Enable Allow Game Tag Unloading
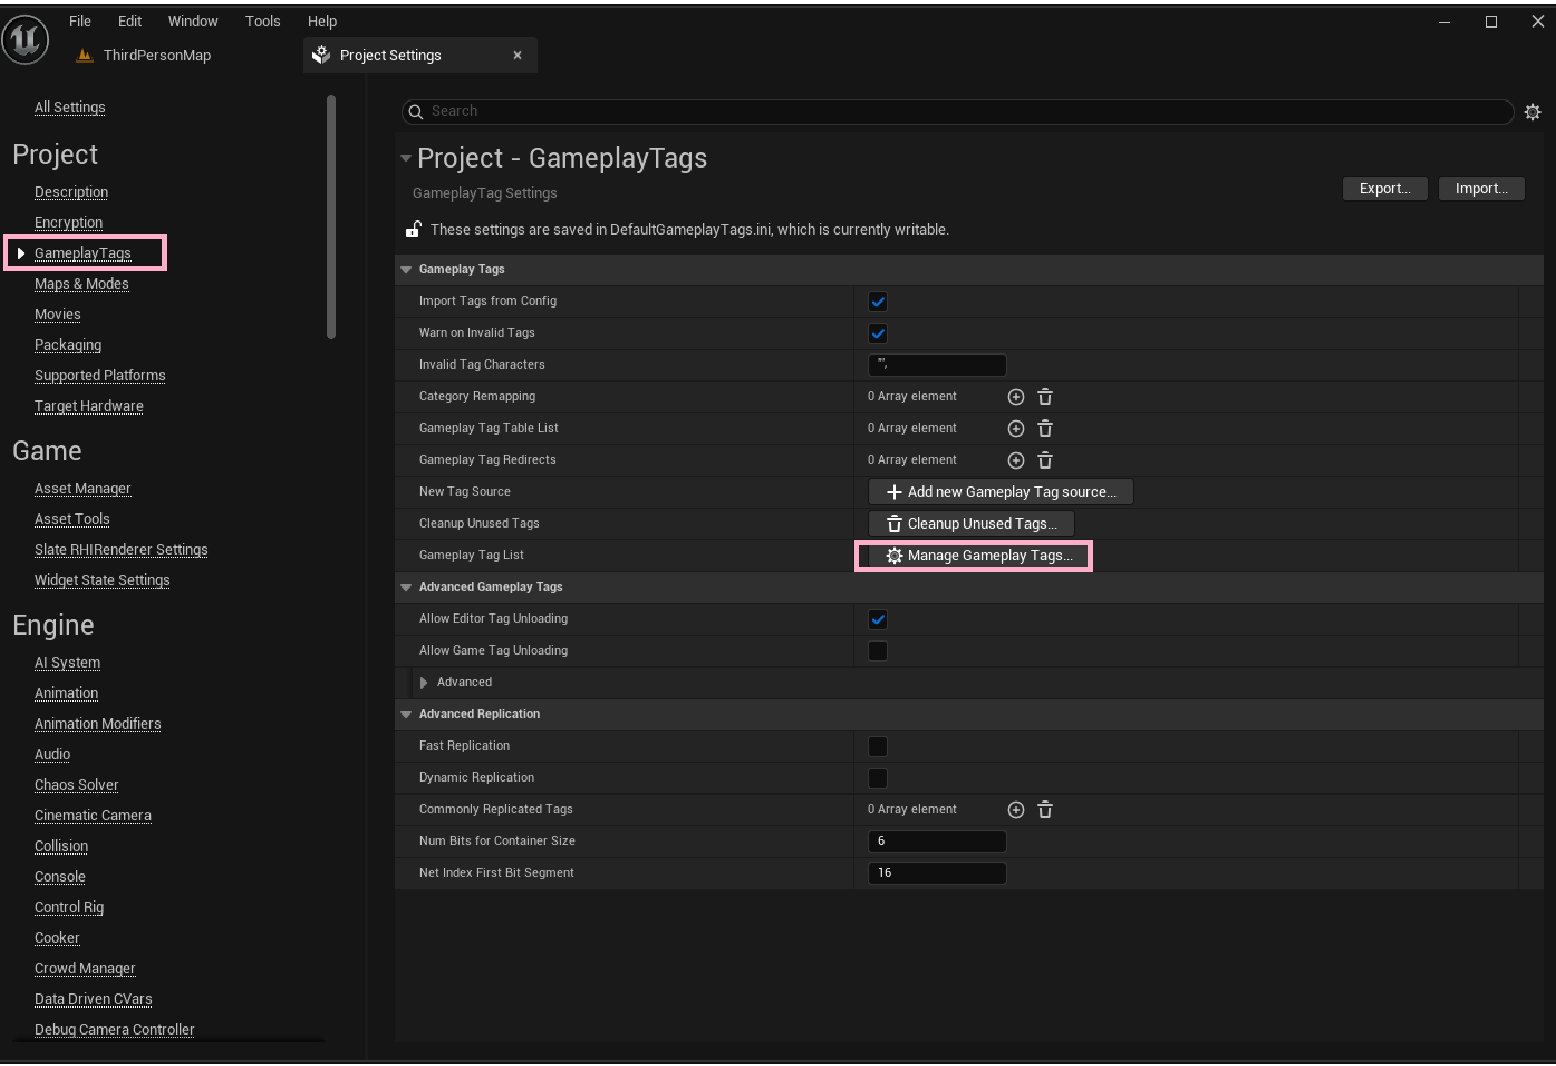Screen dimensions: 1556x1066 click(x=878, y=651)
